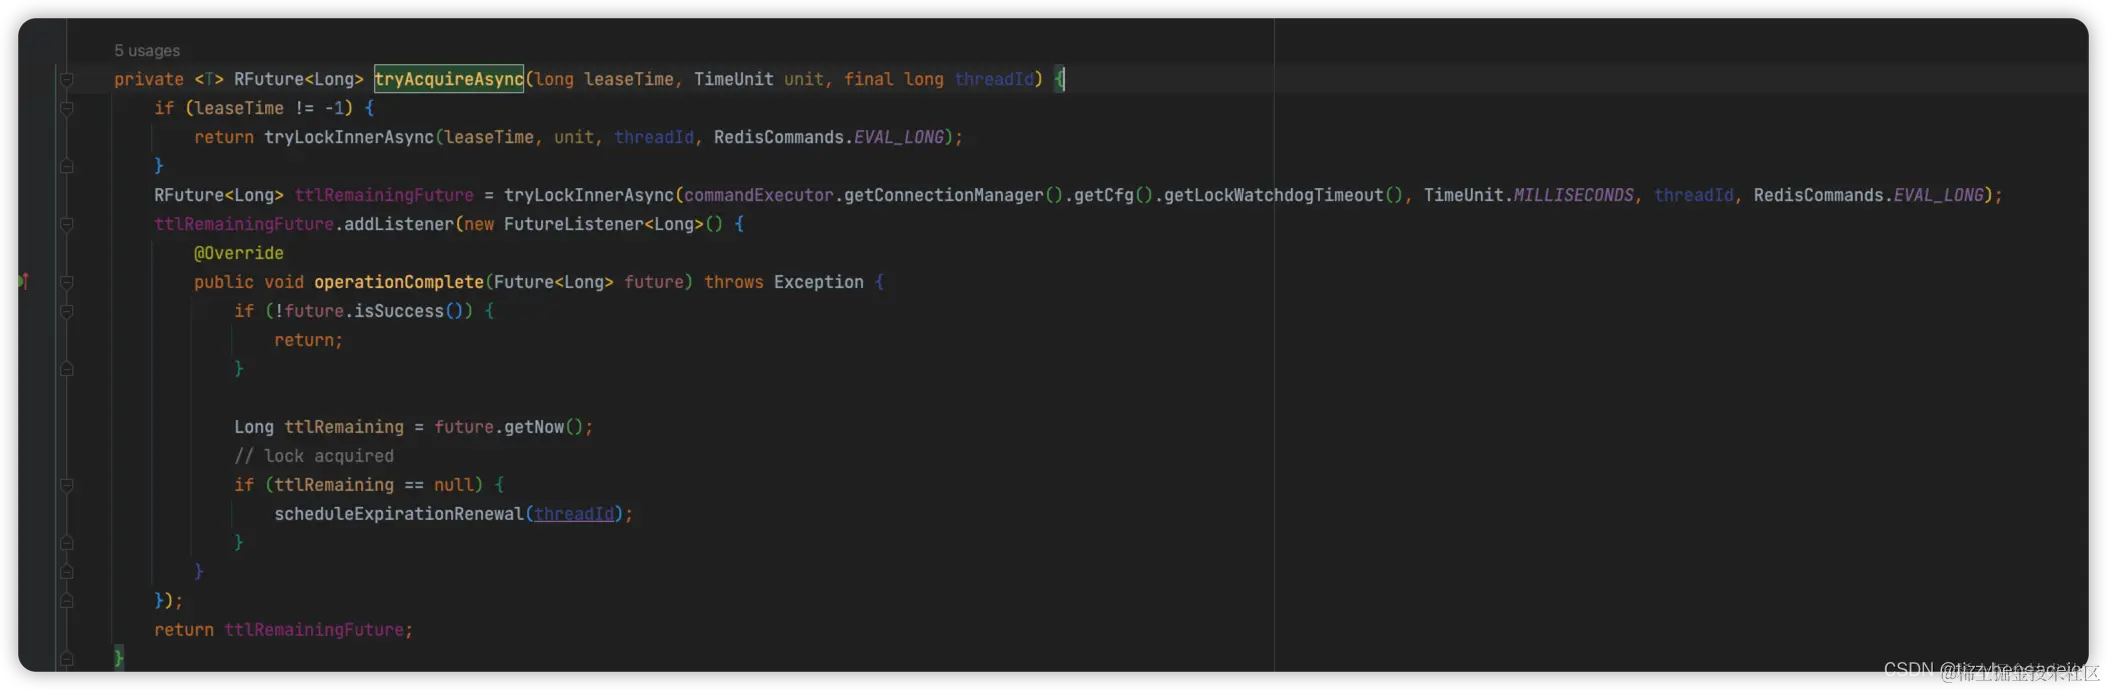The image size is (2107, 690).
Task: Click the fold-end marker below the 'return tryLockInnerAsync' line
Action: pyautogui.click(x=67, y=166)
